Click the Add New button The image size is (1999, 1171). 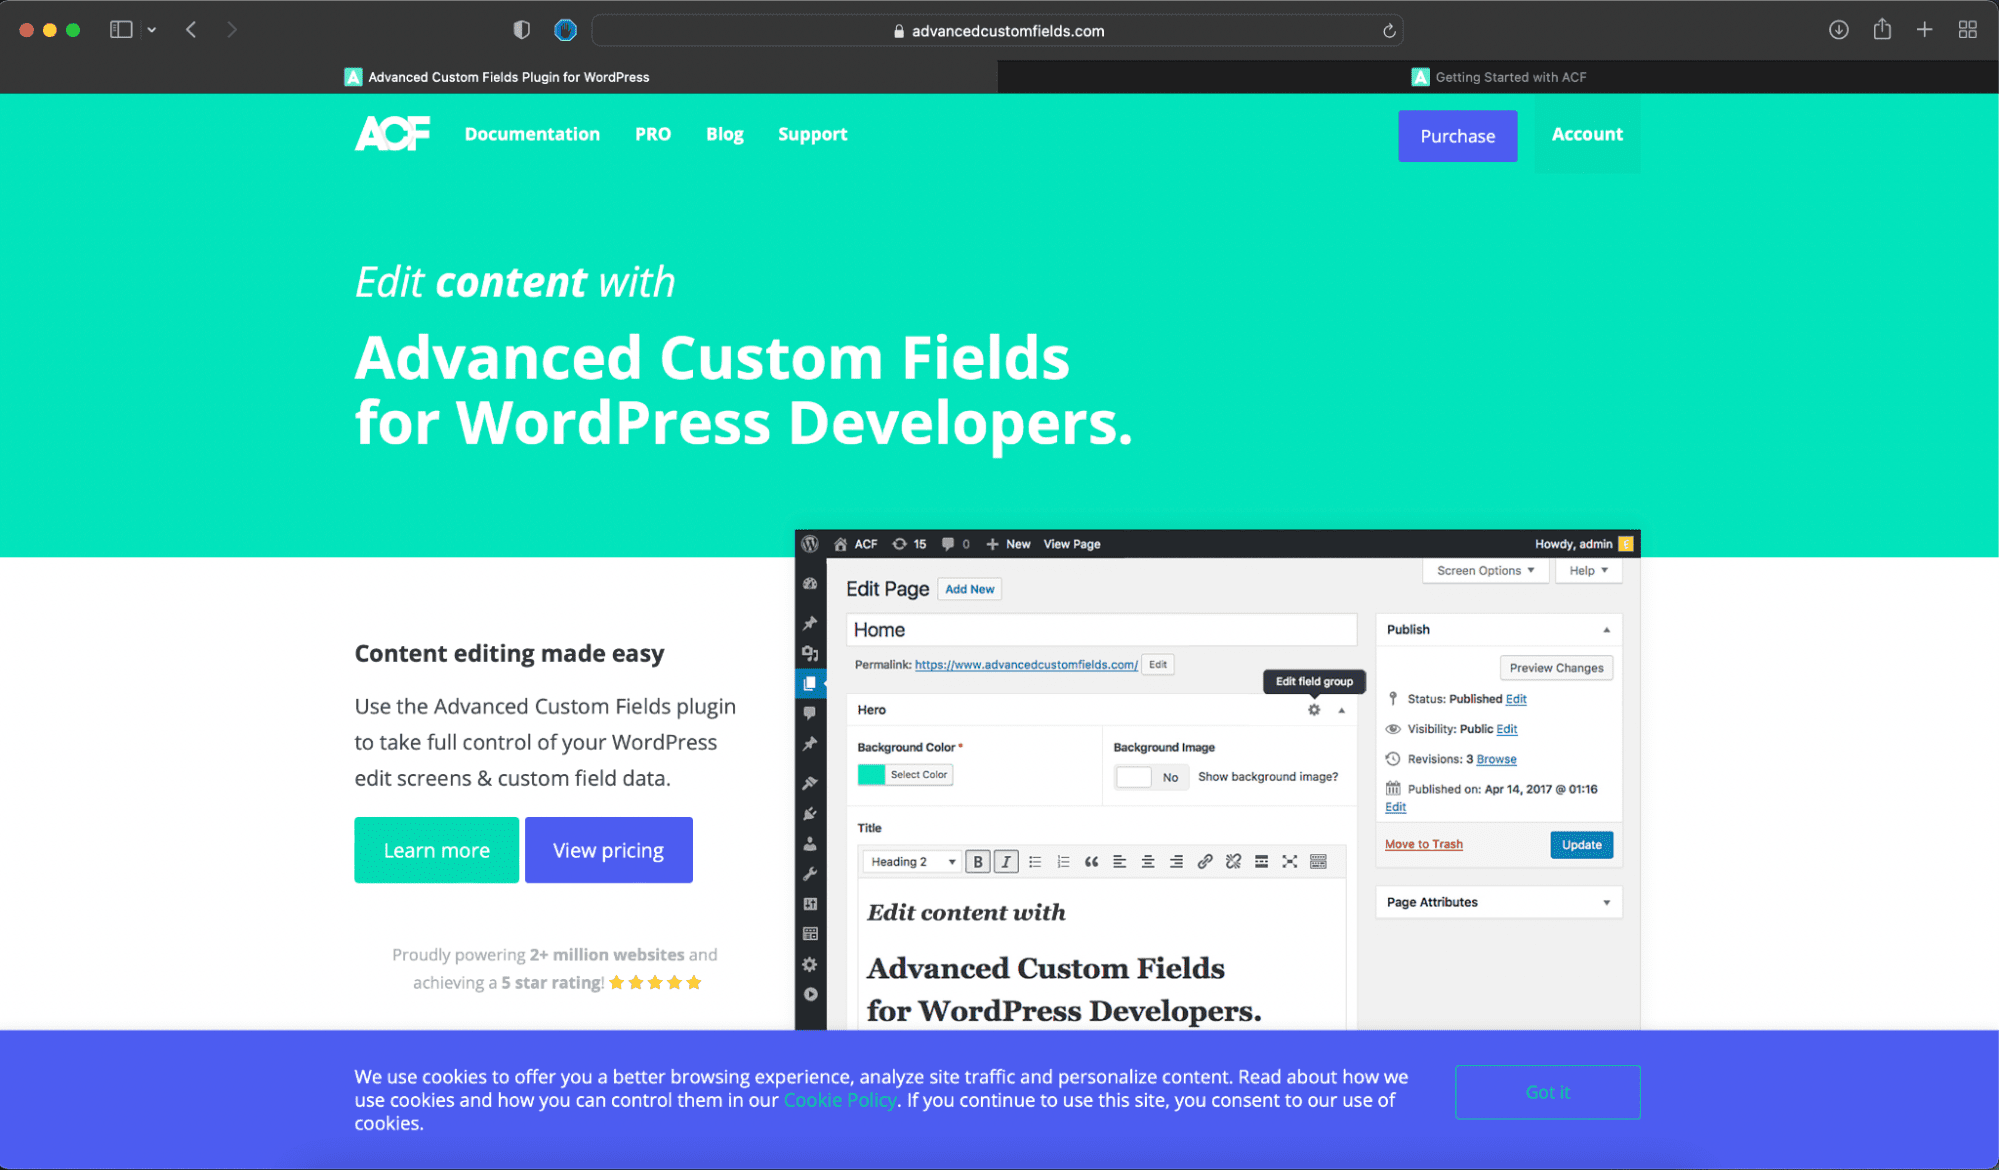969,589
